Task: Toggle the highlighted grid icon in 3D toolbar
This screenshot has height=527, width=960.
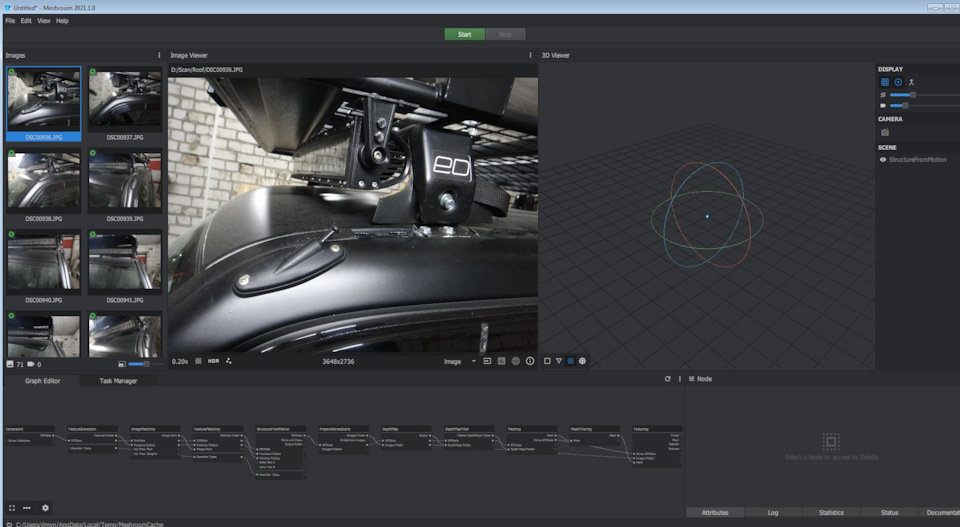Action: pos(571,361)
